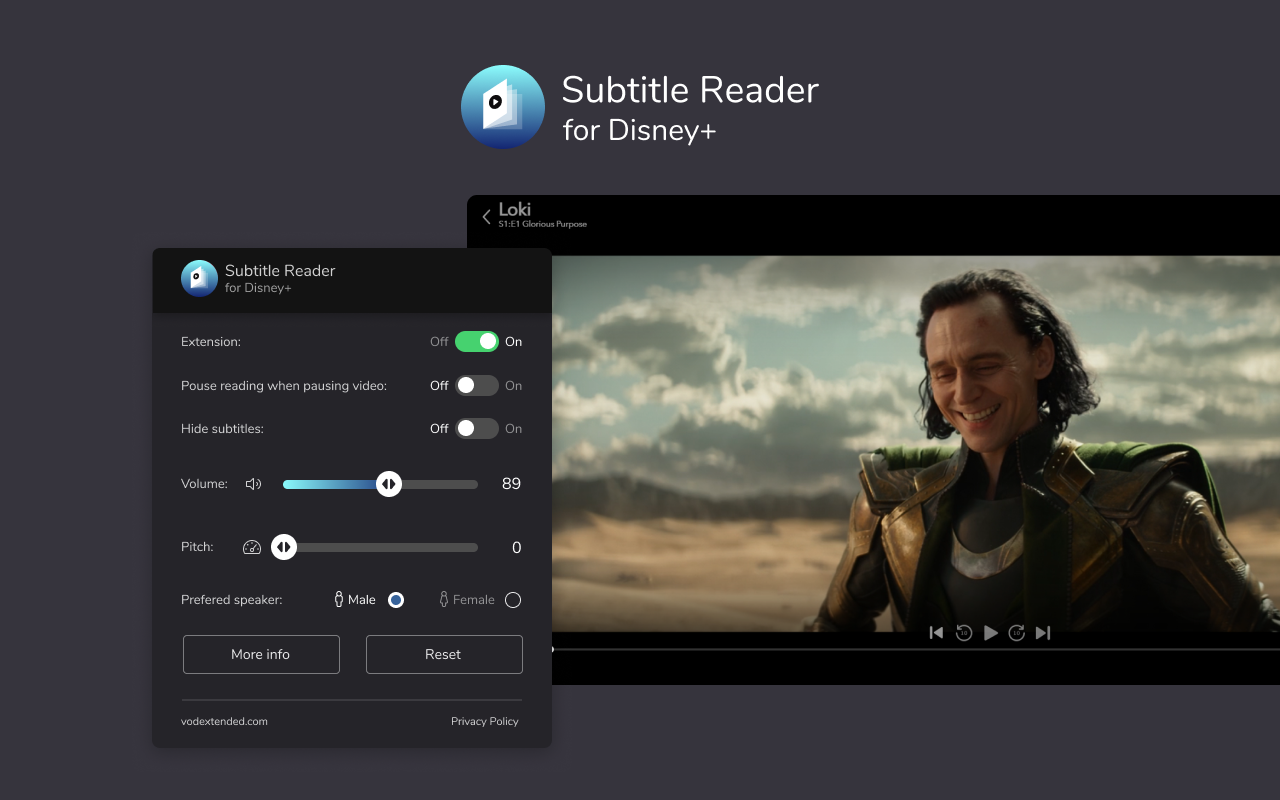Skip to previous episode in player
This screenshot has width=1280, height=800.
(936, 633)
